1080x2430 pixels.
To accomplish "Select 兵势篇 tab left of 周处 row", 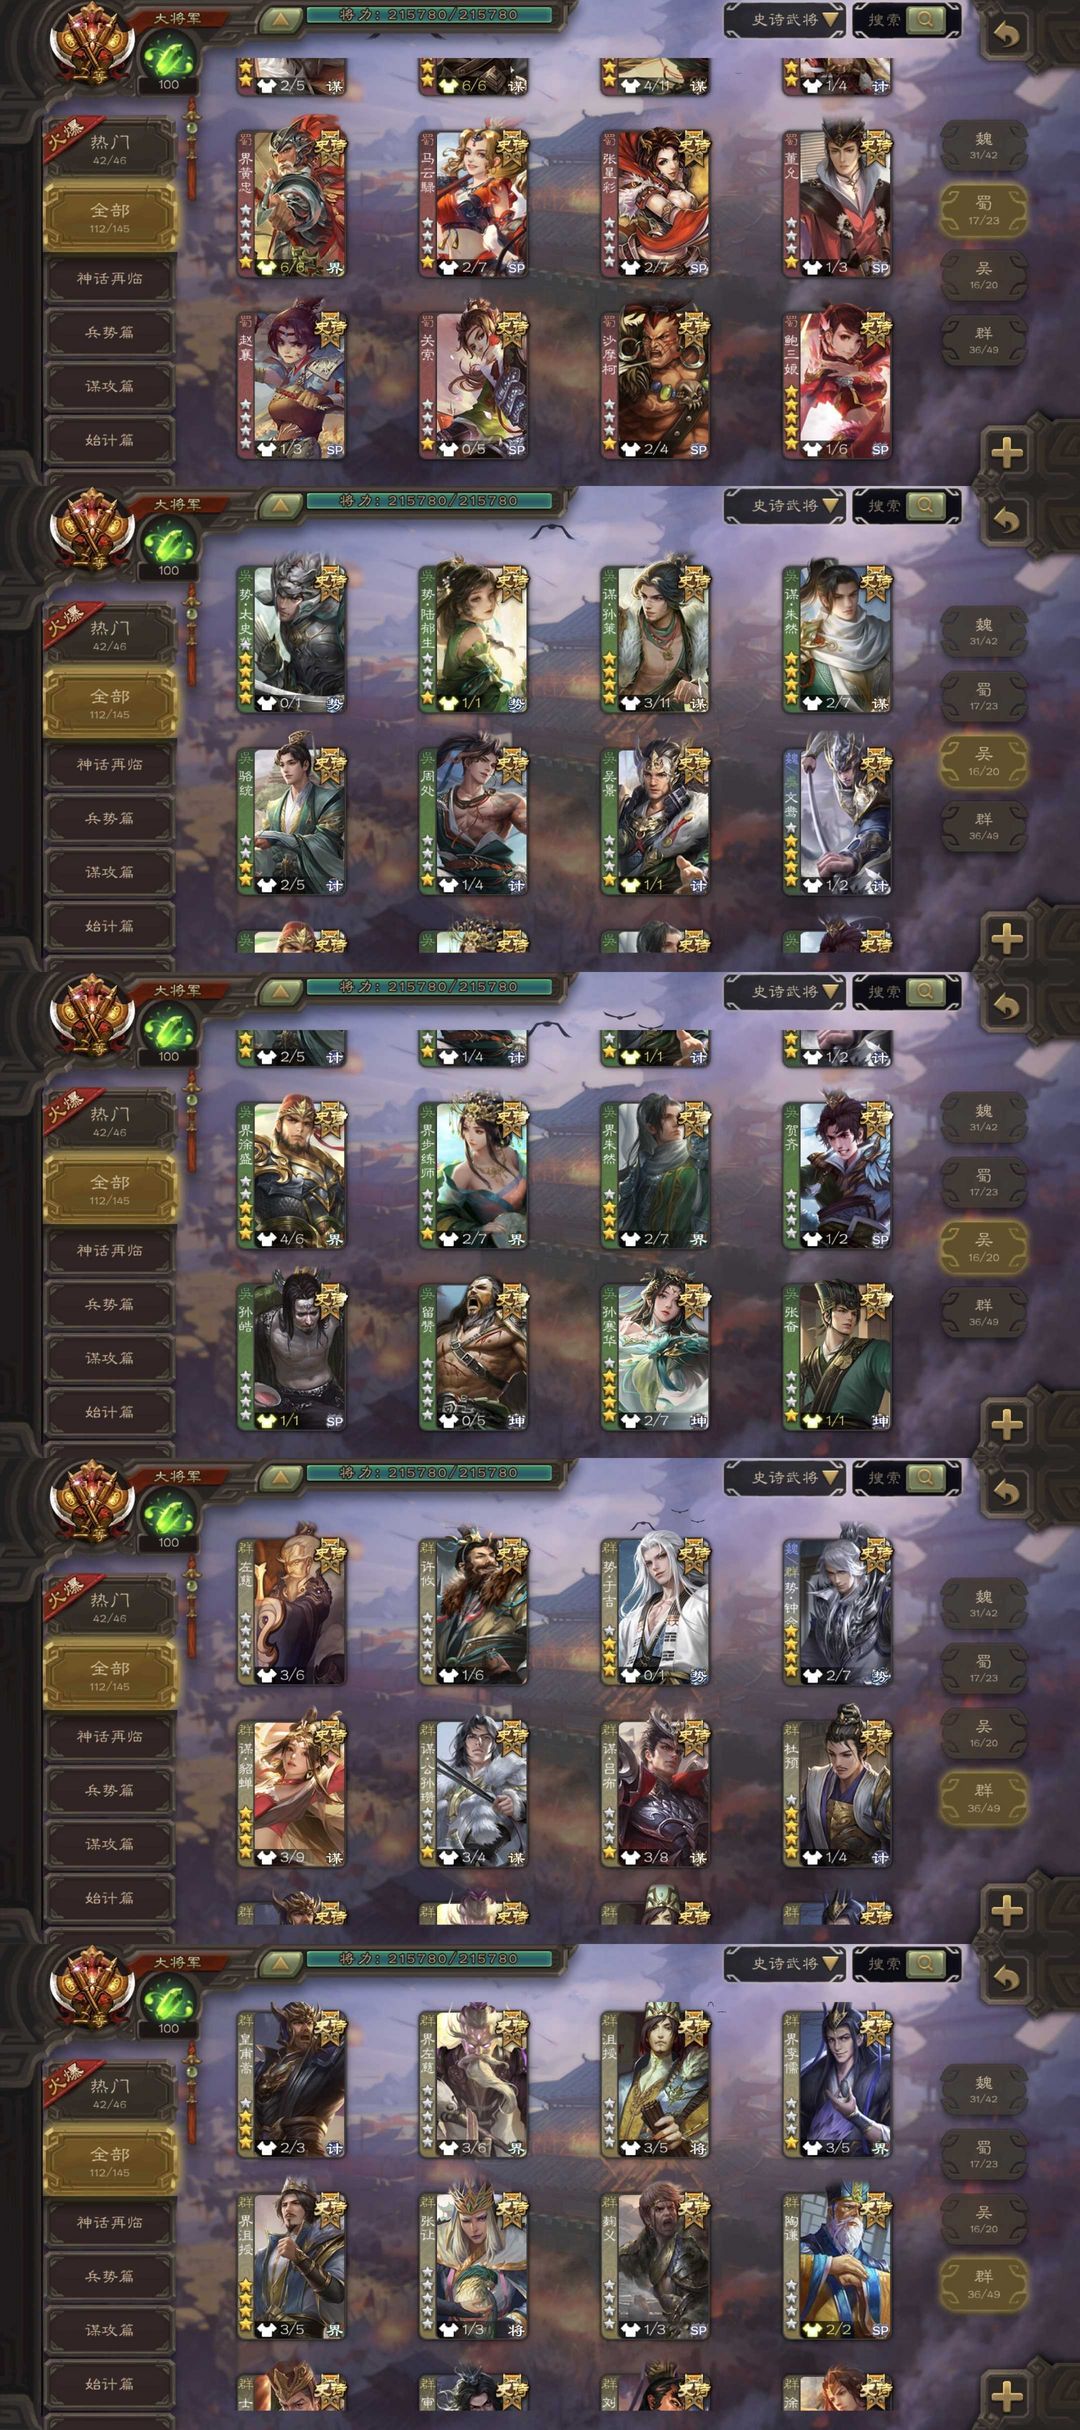I will coord(110,819).
